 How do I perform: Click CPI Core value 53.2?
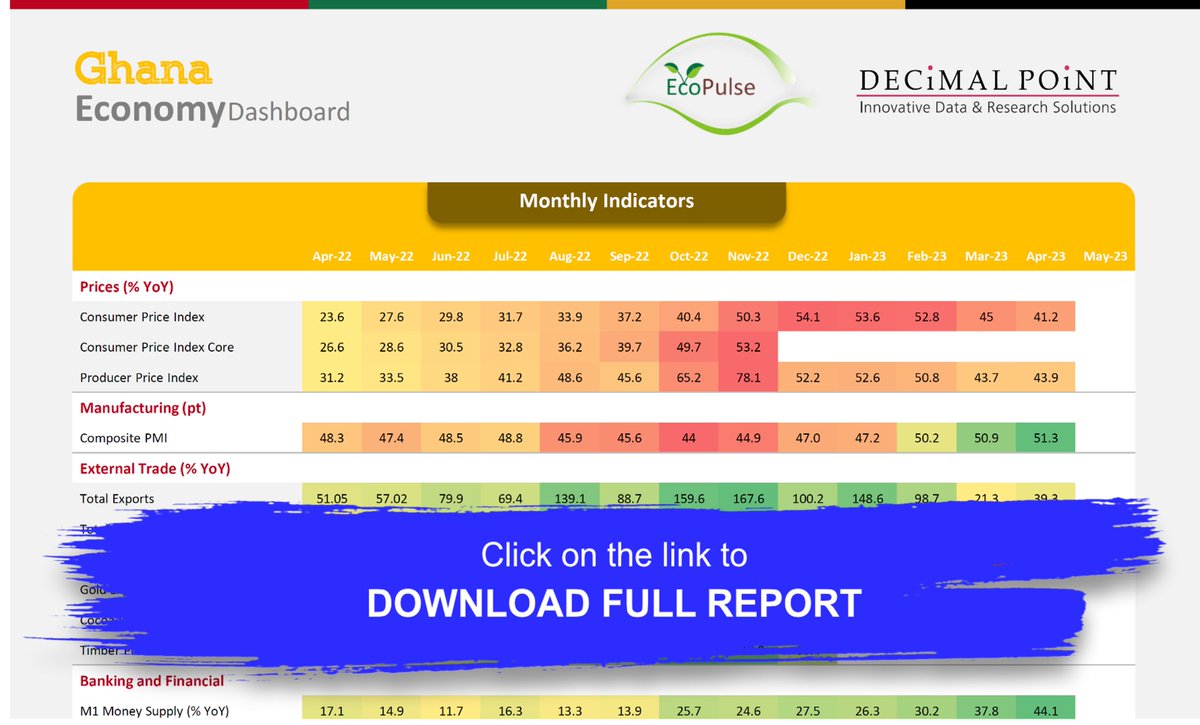748,347
